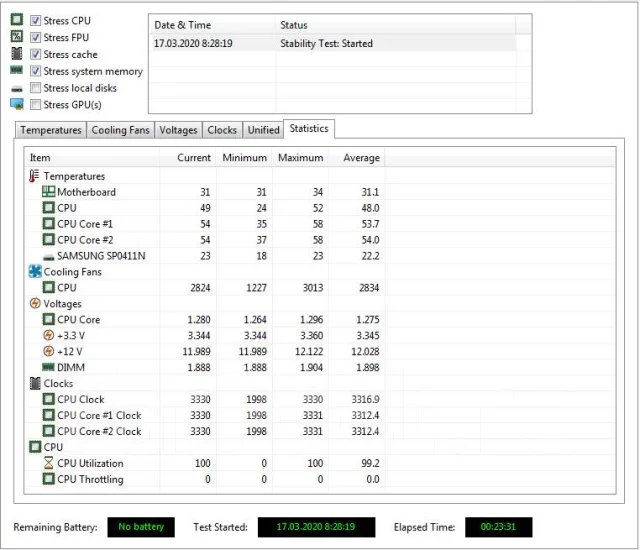Click the thermometer icon of Temperatures group
The width and height of the screenshot is (640, 550).
(x=34, y=176)
